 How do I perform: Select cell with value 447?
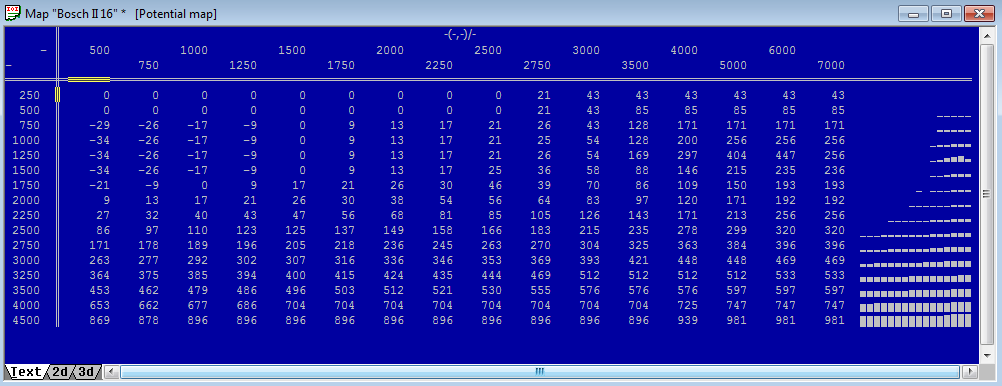(x=785, y=155)
